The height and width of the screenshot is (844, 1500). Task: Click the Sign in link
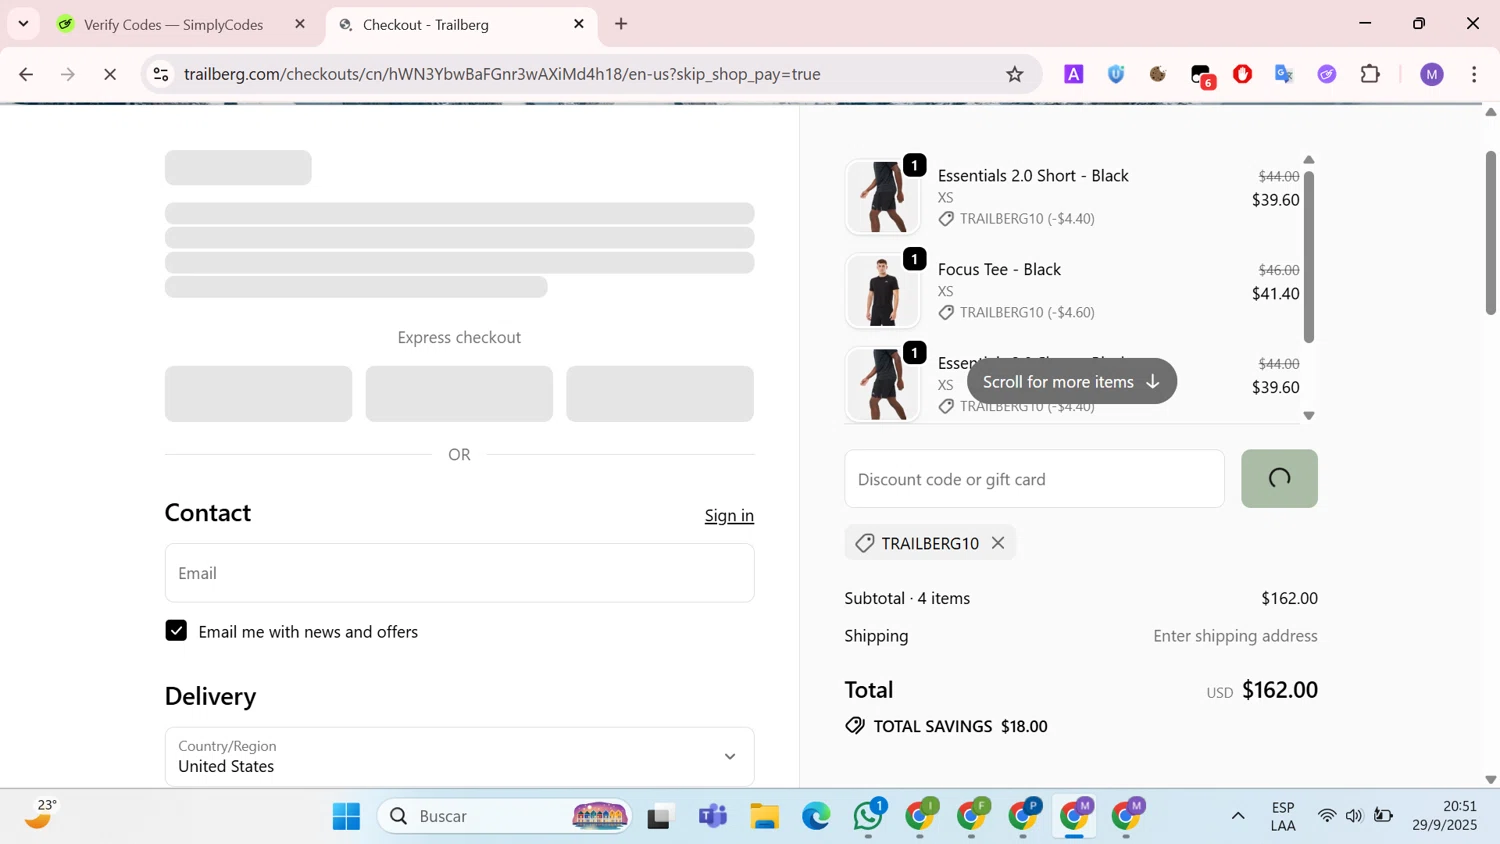(729, 515)
